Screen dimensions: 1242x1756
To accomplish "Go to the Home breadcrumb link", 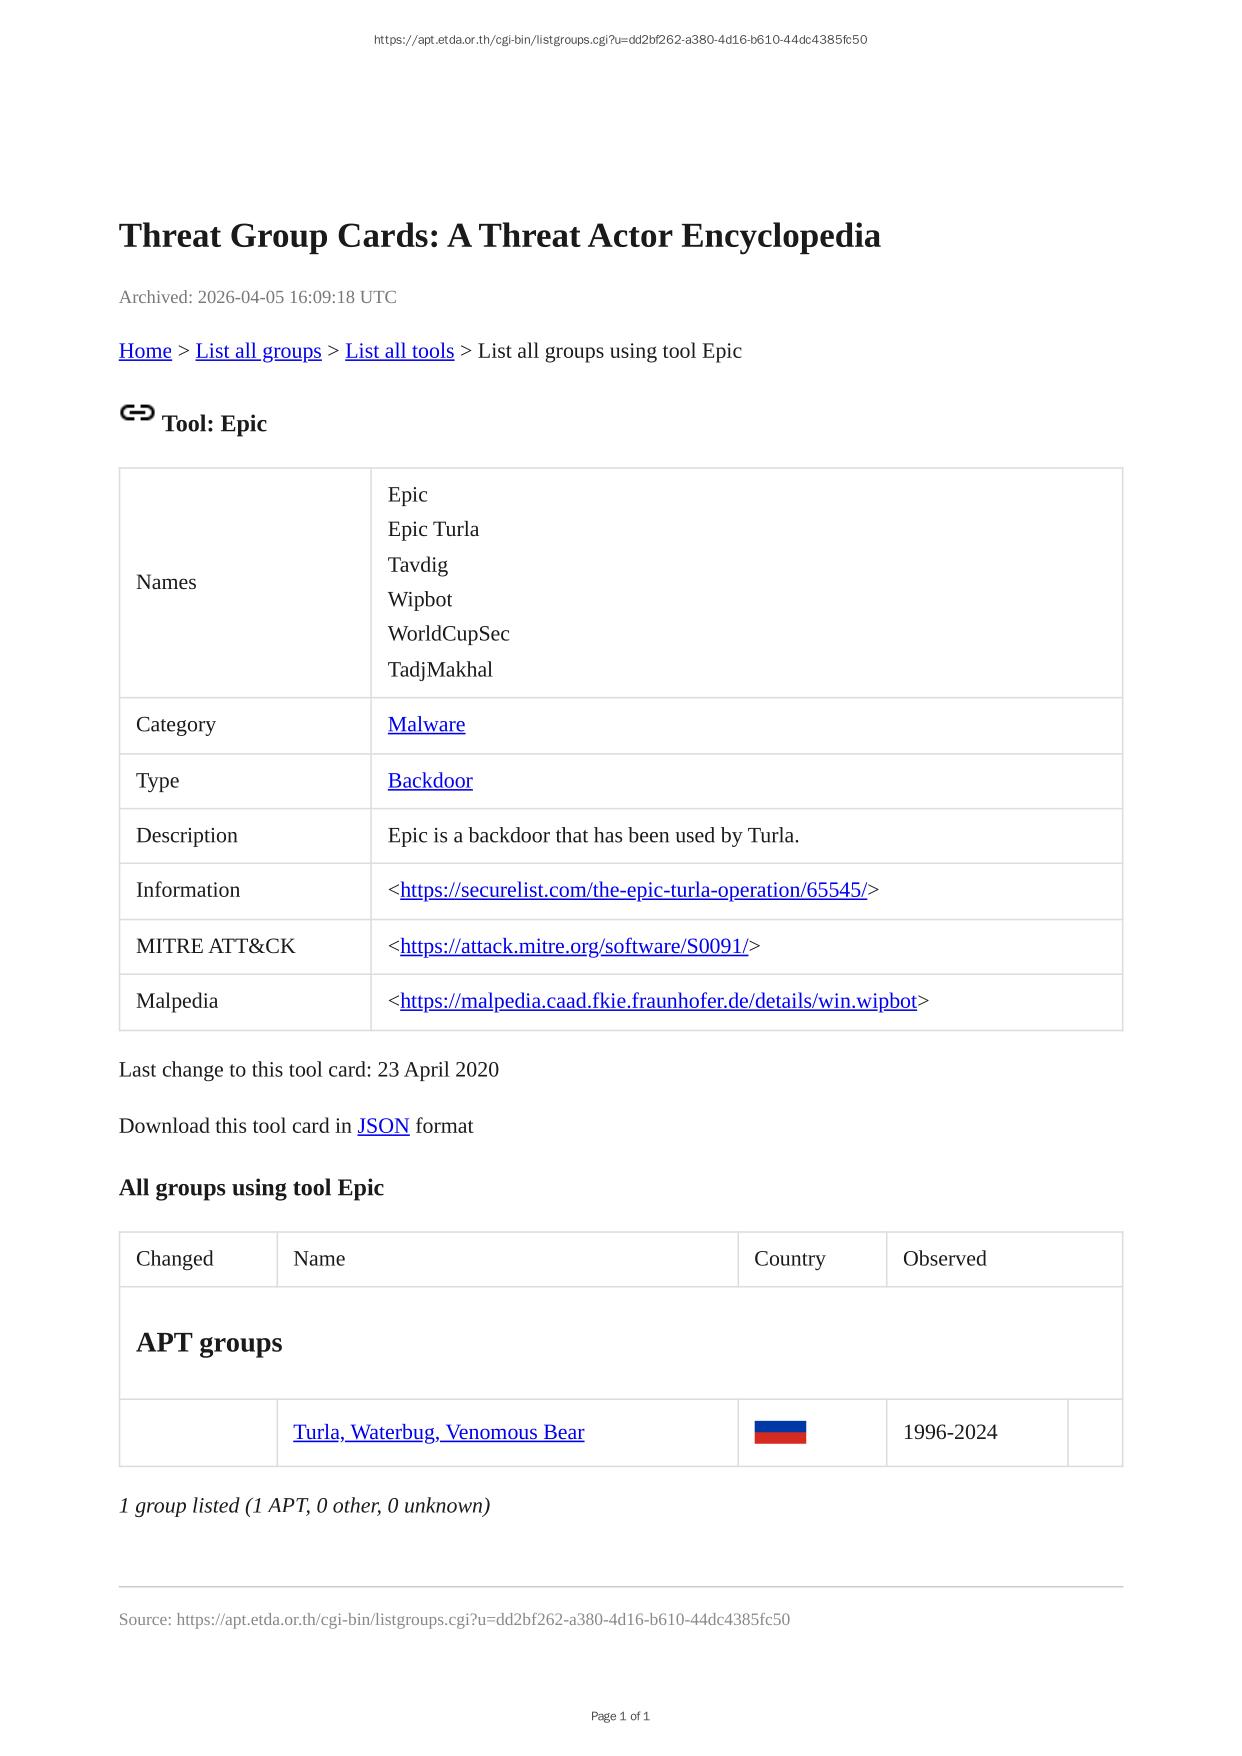I will tap(145, 351).
